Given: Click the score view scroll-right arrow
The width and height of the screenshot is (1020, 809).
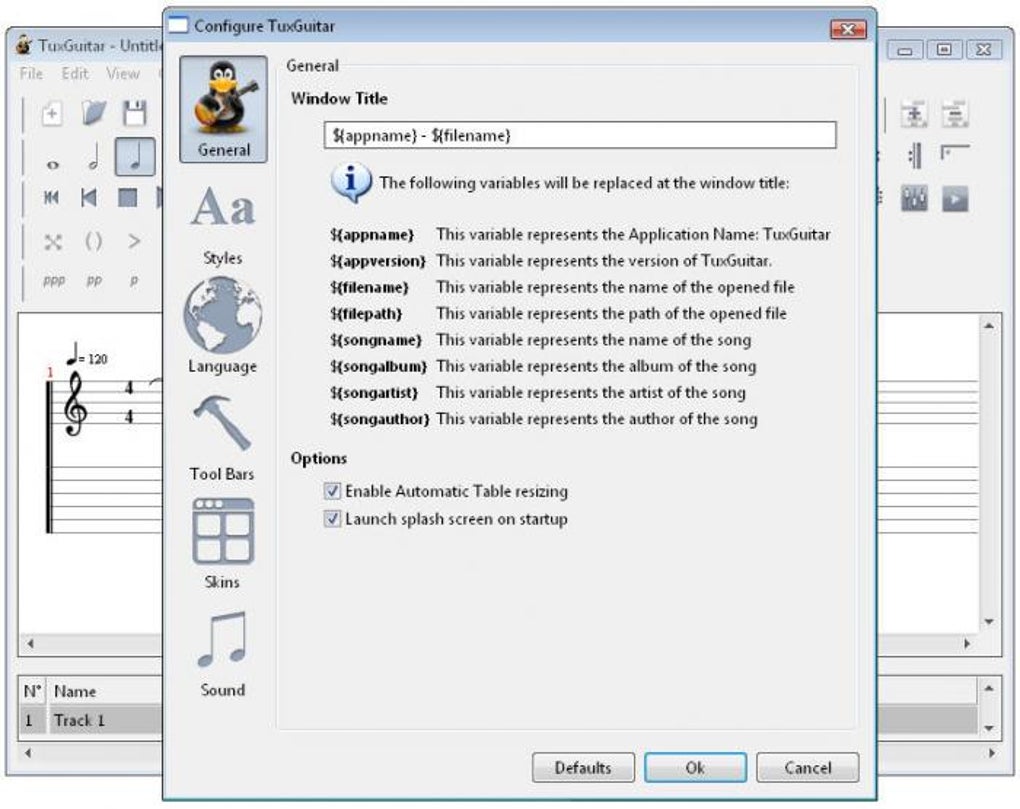Looking at the screenshot, I should pos(967,644).
